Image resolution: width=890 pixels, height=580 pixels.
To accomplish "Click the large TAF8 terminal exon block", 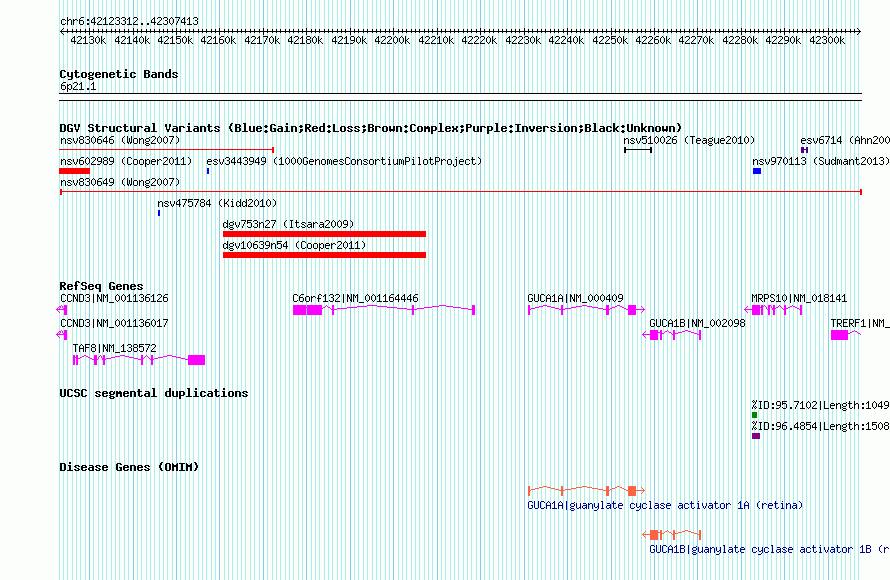I will click(196, 360).
